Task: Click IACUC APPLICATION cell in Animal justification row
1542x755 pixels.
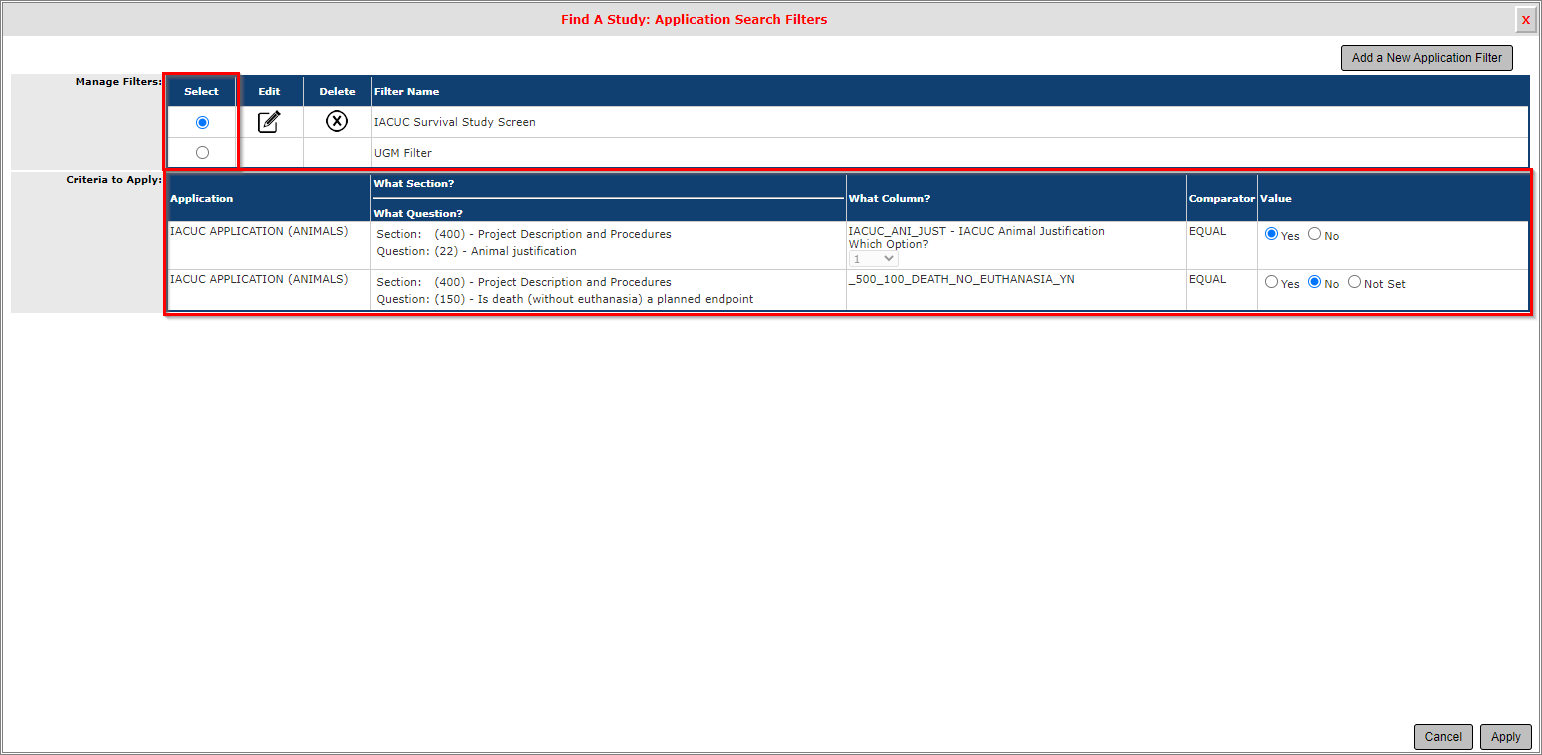Action: [x=259, y=231]
